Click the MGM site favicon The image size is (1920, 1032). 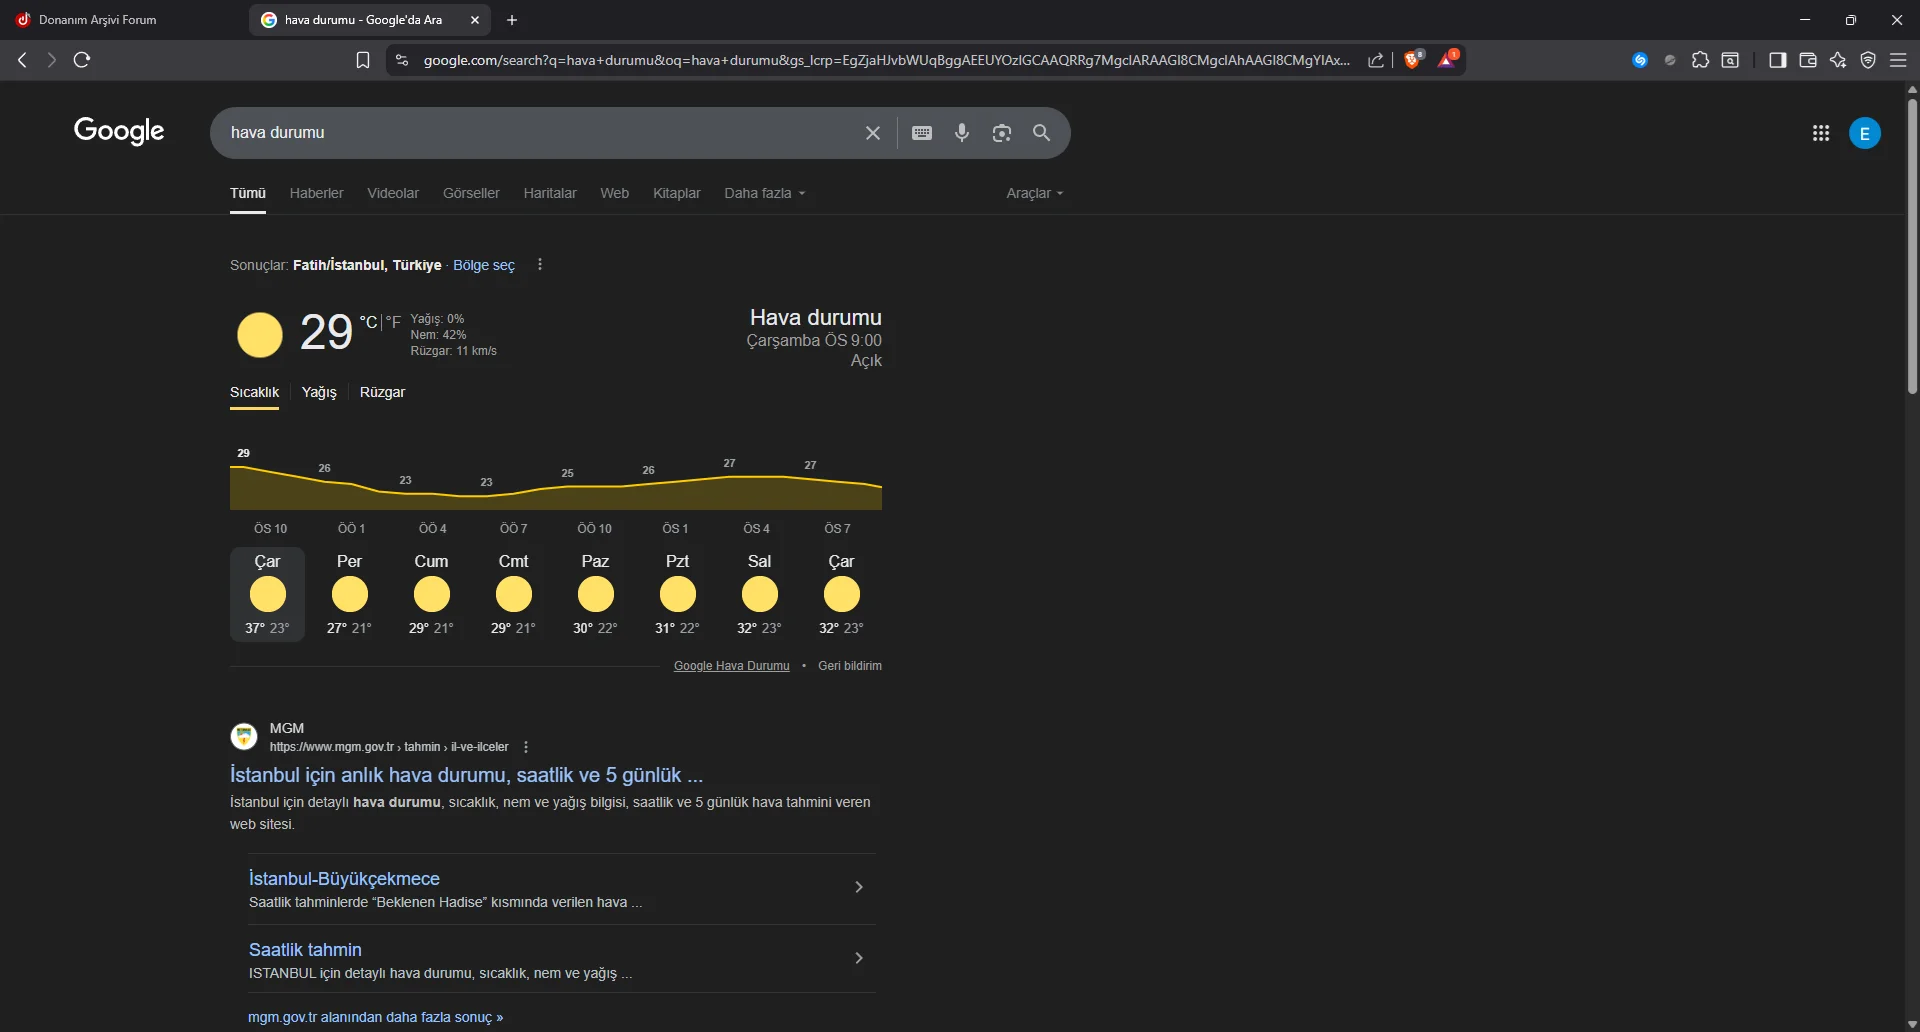pos(244,737)
